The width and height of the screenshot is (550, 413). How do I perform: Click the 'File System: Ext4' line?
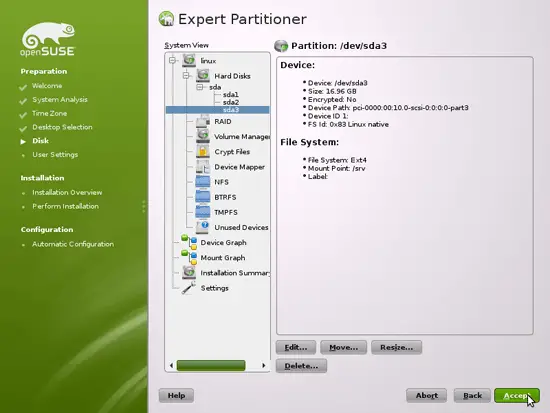(x=337, y=160)
